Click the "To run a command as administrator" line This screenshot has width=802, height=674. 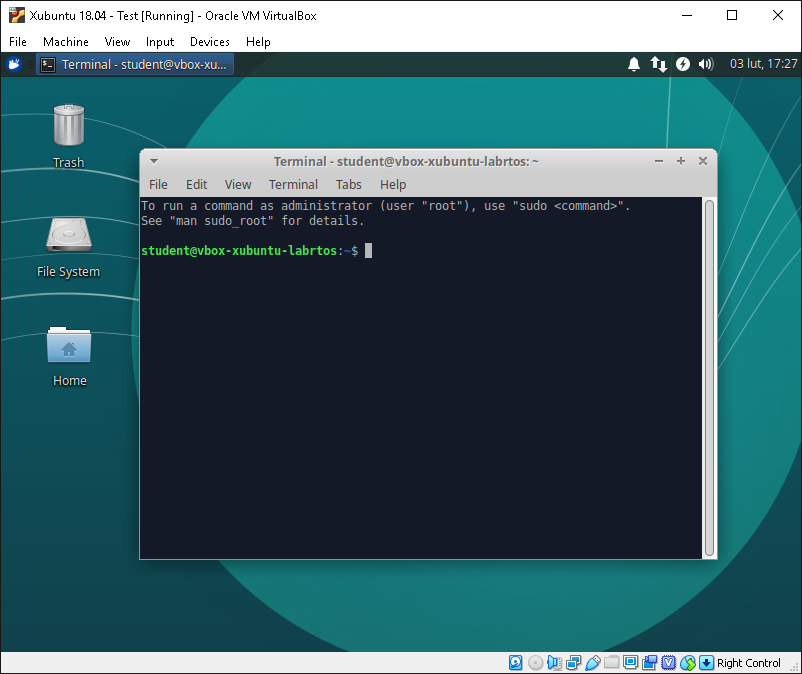tap(386, 206)
